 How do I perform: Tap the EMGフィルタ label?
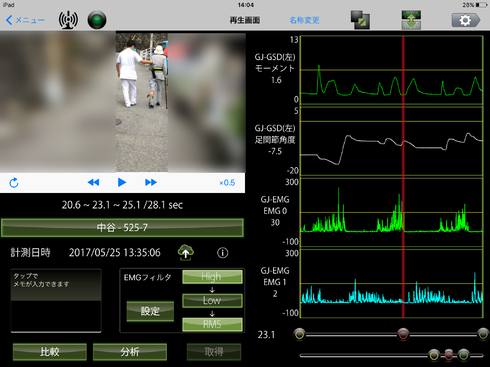point(148,277)
